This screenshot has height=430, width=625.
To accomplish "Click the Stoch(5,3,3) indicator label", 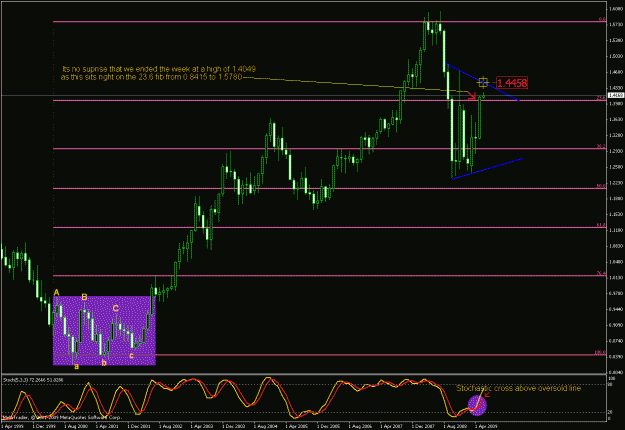I will click(x=33, y=380).
